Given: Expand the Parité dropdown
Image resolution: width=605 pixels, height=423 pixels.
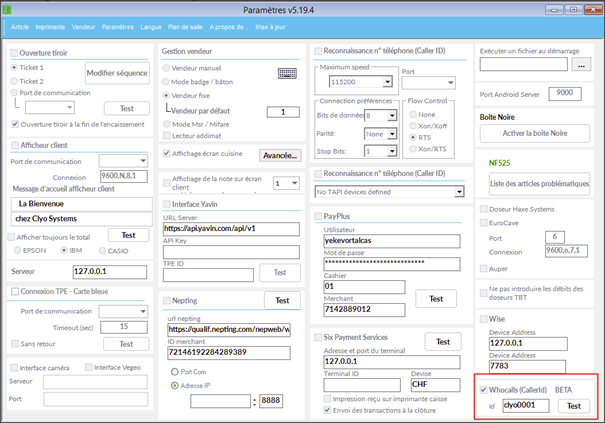Looking at the screenshot, I should [x=392, y=134].
